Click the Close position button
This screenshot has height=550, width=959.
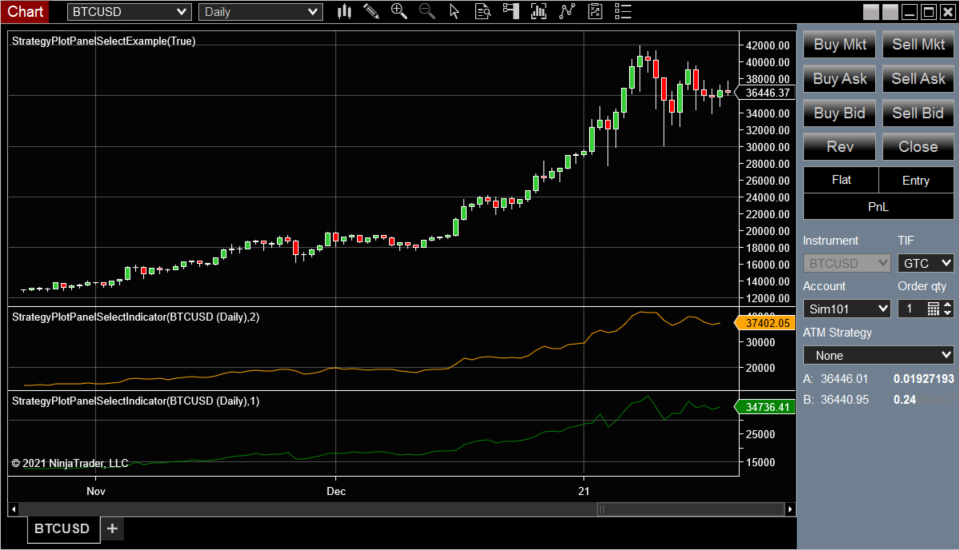click(917, 147)
